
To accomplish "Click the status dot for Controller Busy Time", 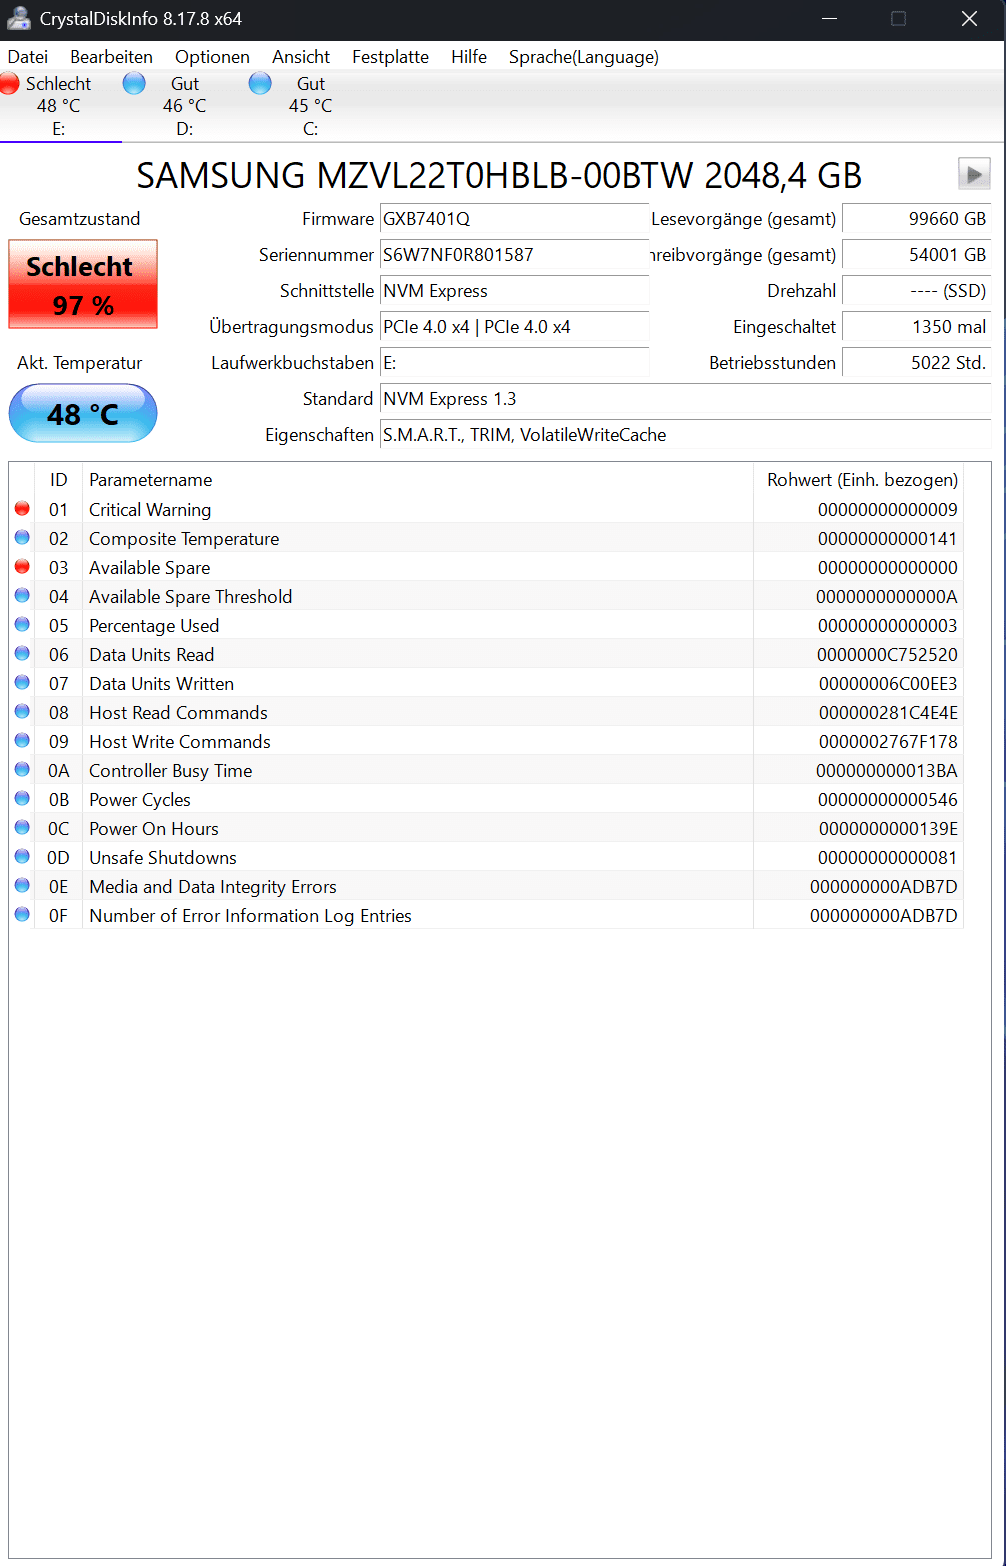I will tap(22, 769).
